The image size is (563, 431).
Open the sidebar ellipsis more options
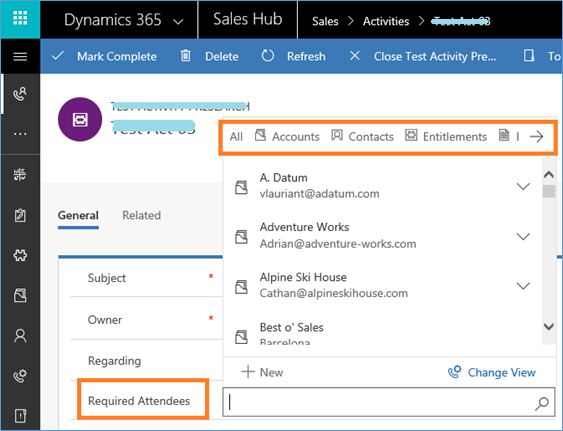click(x=20, y=134)
